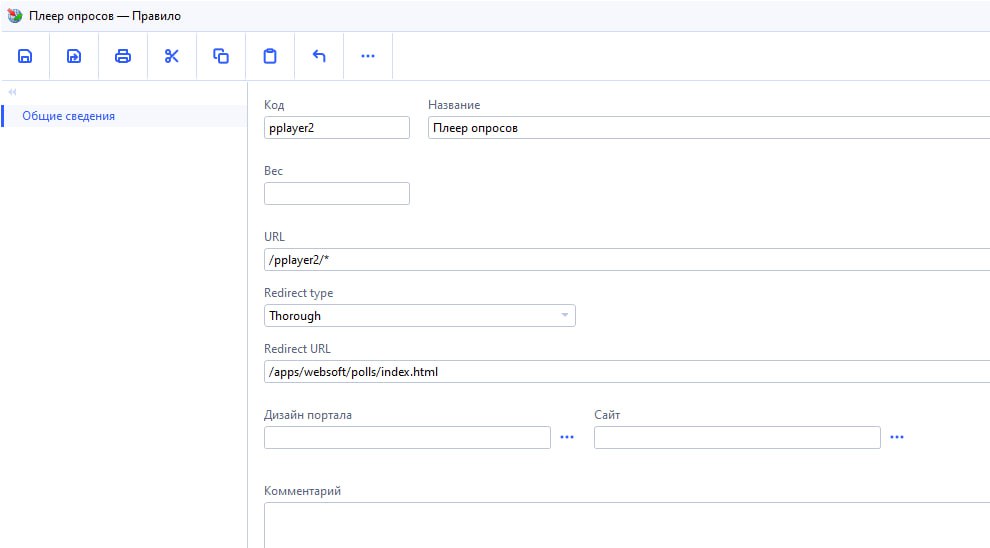Click the Print icon
The height and width of the screenshot is (548, 990).
pos(123,56)
